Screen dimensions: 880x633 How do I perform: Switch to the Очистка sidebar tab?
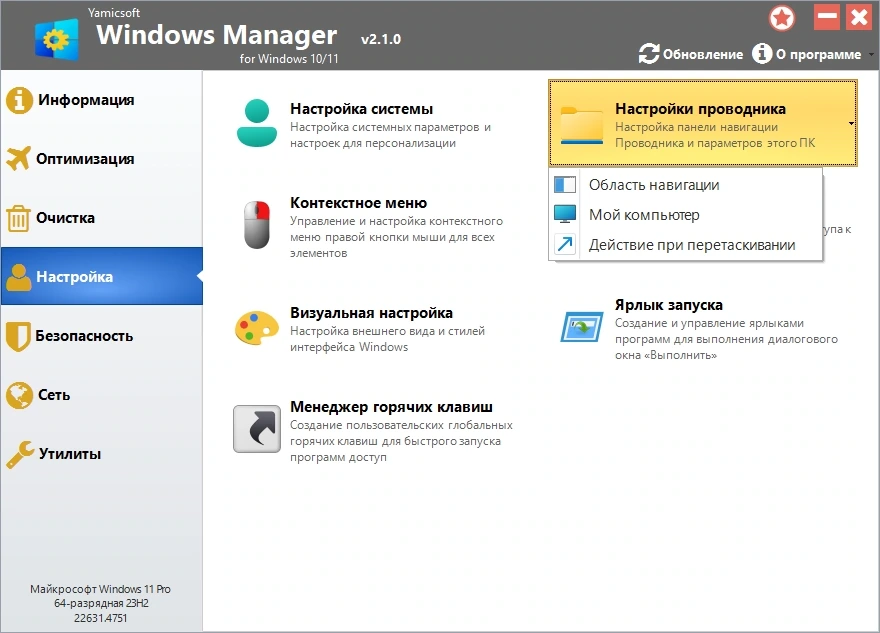pyautogui.click(x=102, y=218)
